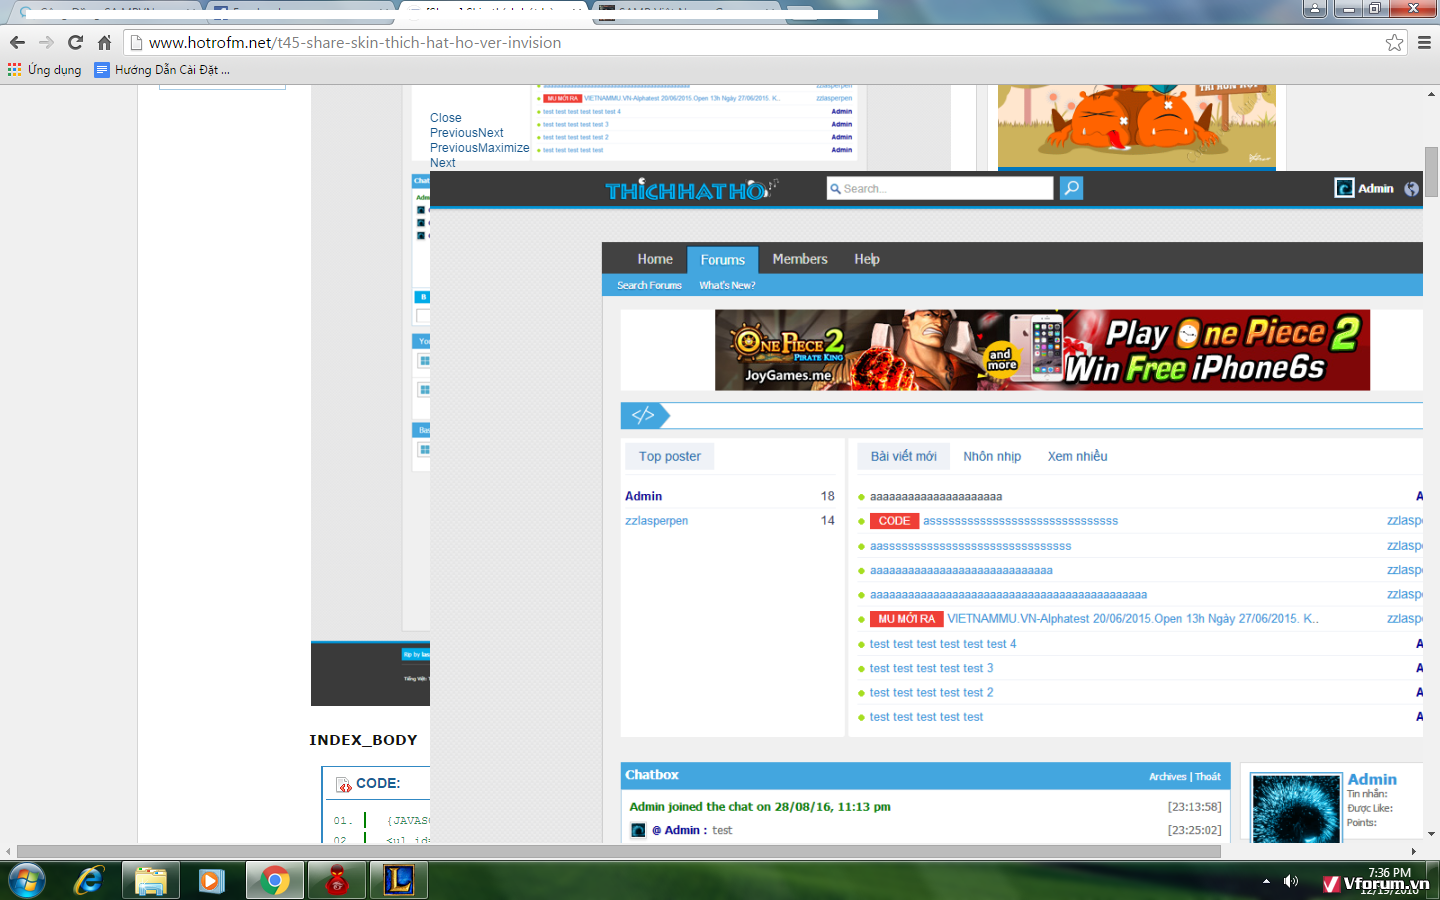1440x900 pixels.
Task: Open Hướng Dẫn Cài Đặt bookmark
Action: [162, 70]
